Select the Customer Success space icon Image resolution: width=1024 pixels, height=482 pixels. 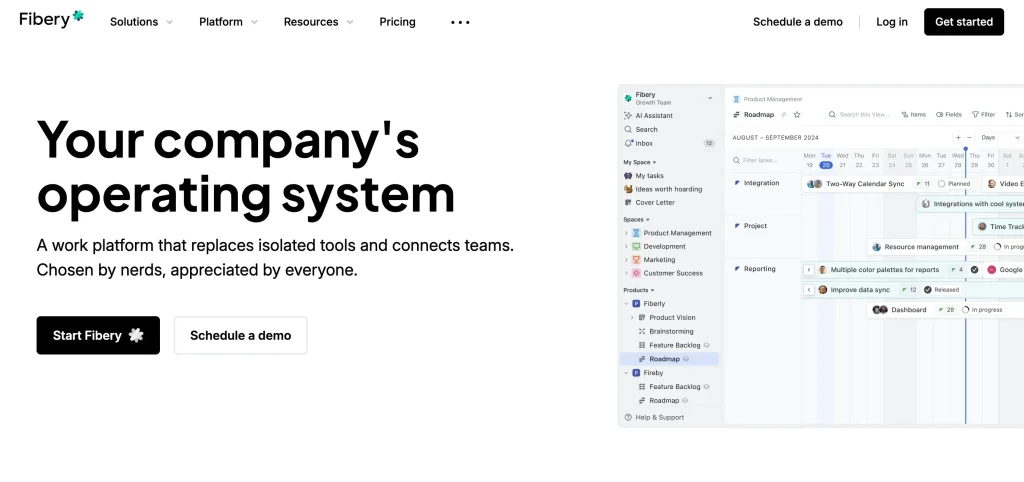click(636, 273)
